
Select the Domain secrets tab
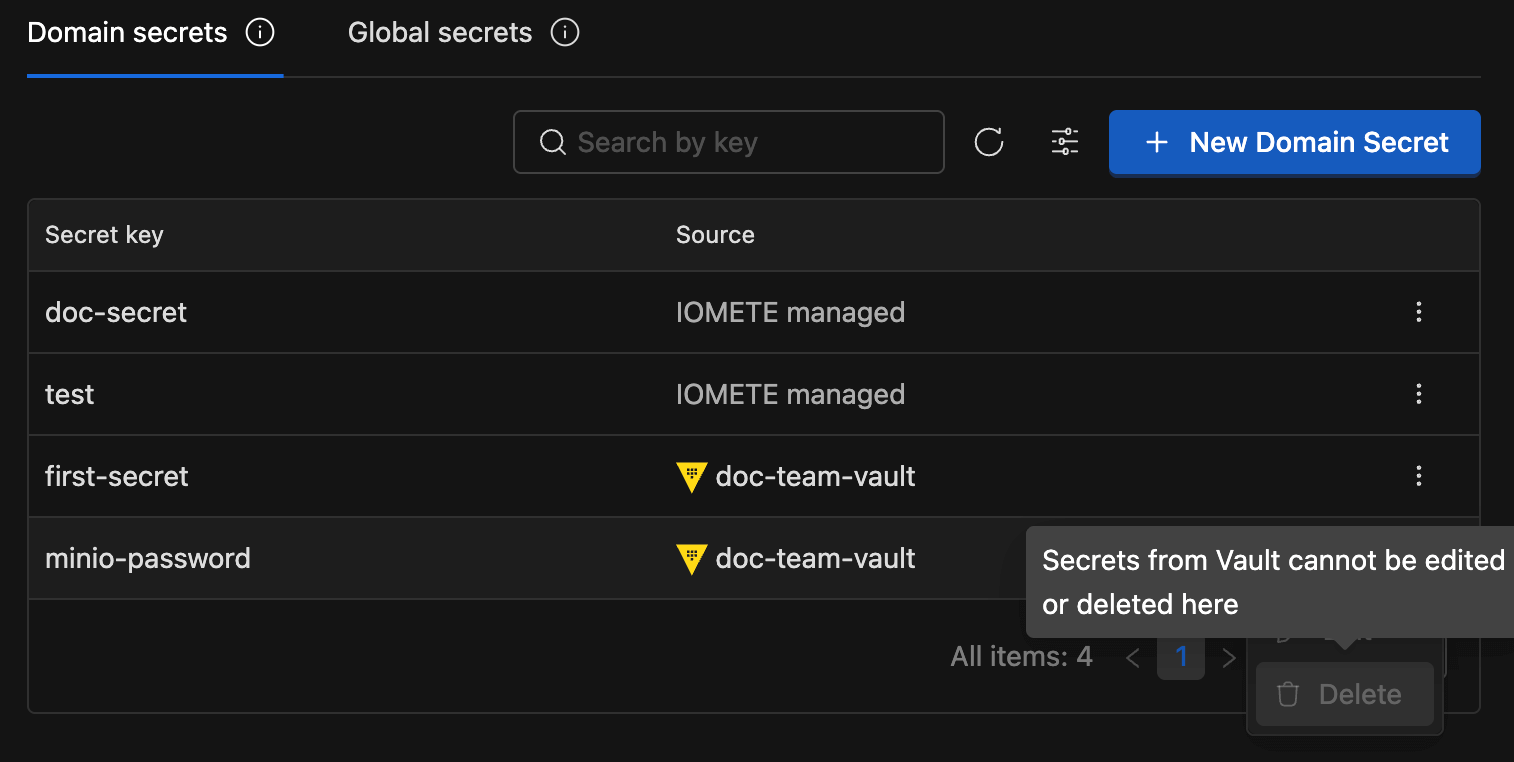coord(126,32)
